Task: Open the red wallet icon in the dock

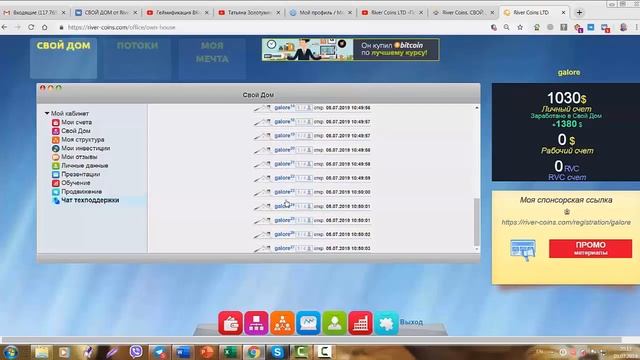Action: [x=231, y=323]
